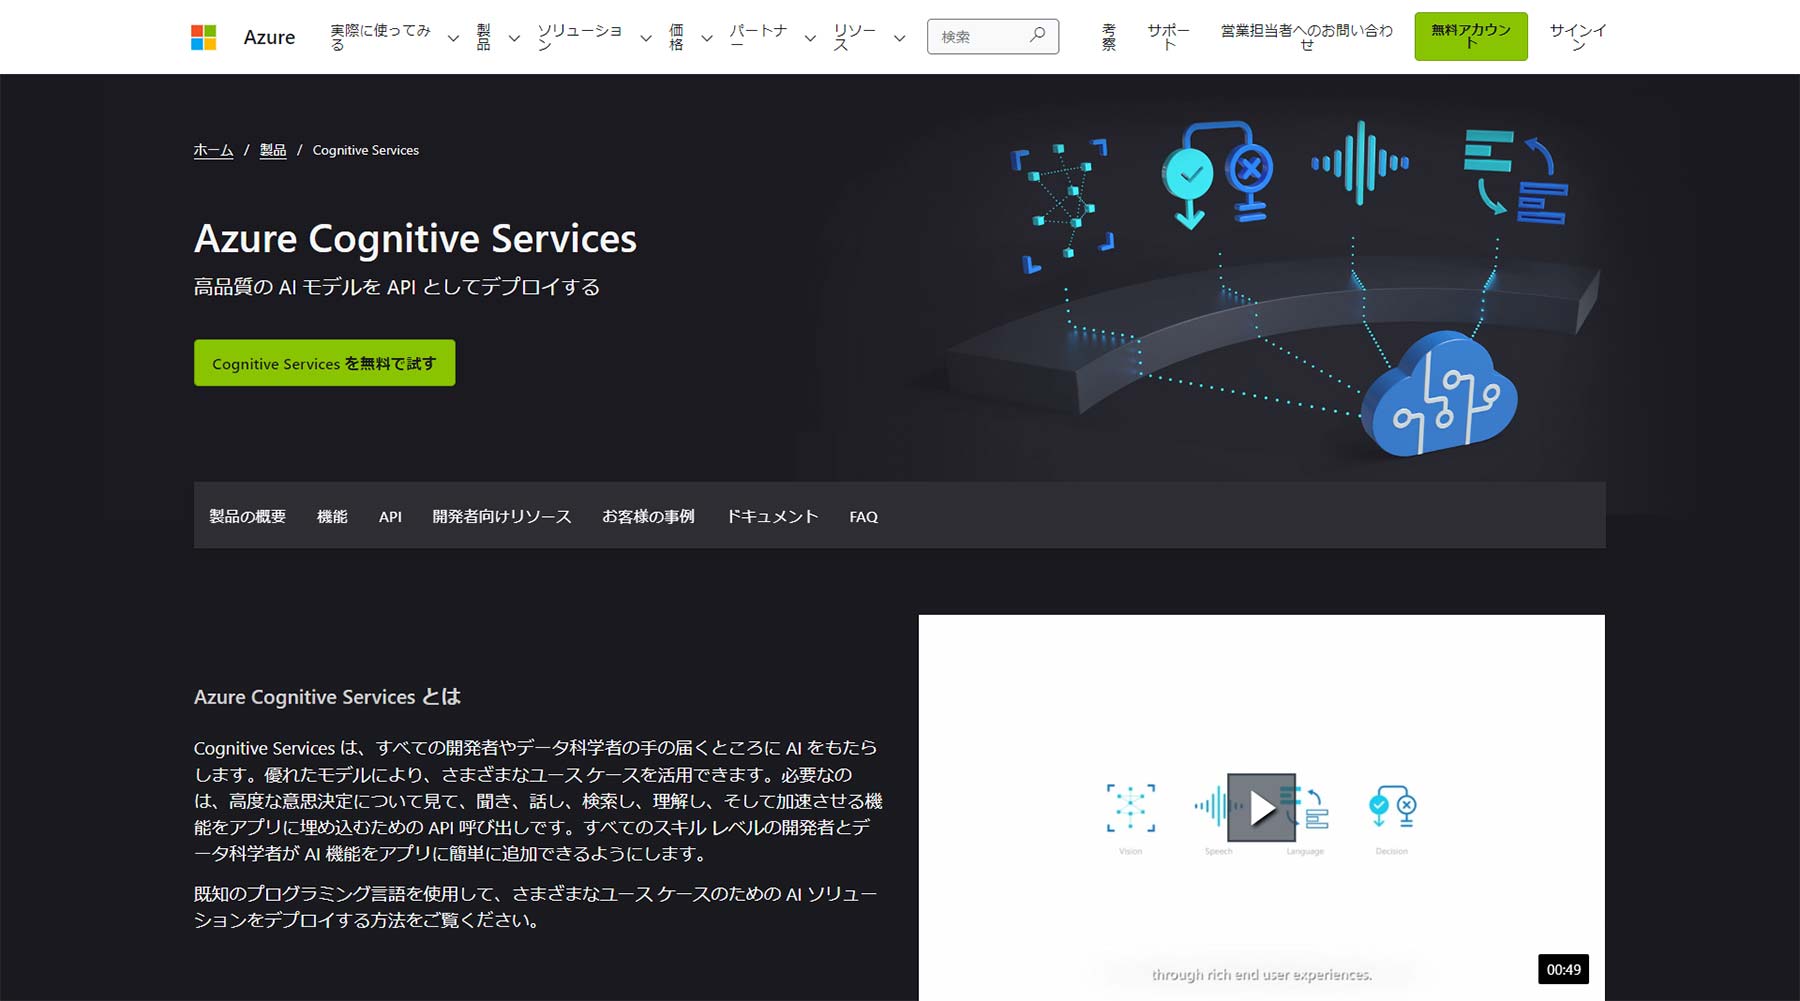Open 営業担当者へのお問い合わせ link
The height and width of the screenshot is (1001, 1800).
click(1306, 37)
